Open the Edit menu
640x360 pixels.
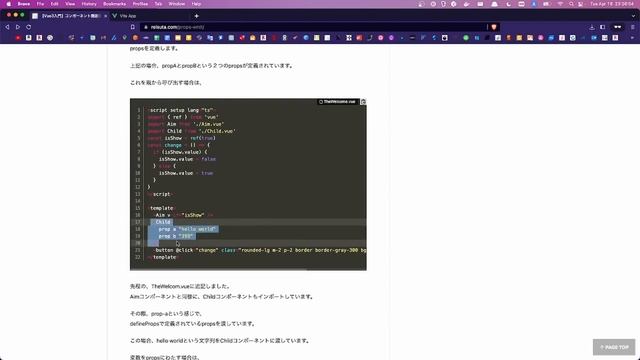pyautogui.click(x=54, y=4)
